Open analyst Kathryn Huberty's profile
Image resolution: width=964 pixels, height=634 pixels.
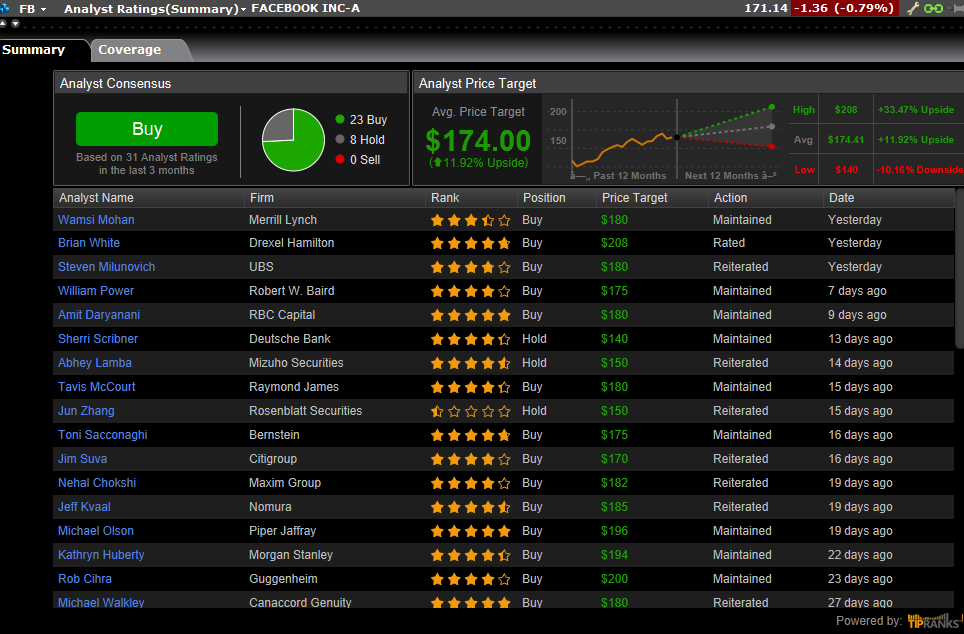tap(101, 554)
